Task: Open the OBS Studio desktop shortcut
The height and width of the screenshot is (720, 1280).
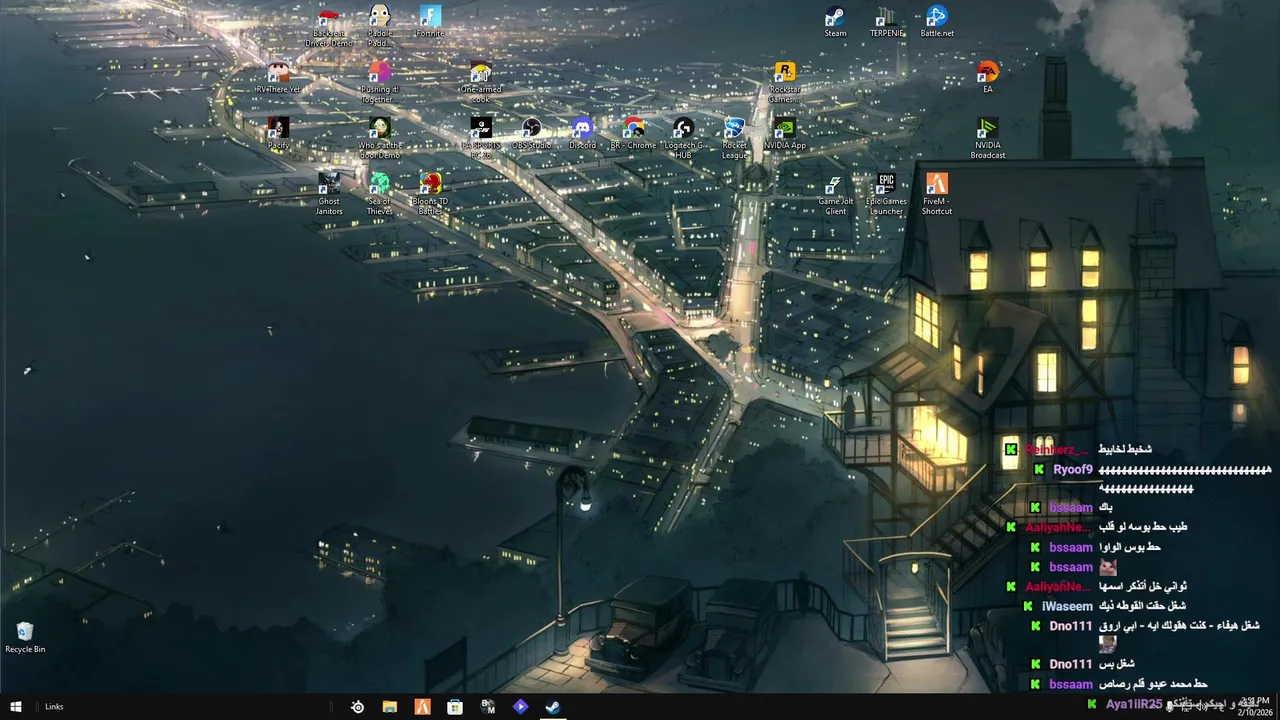Action: (532, 134)
